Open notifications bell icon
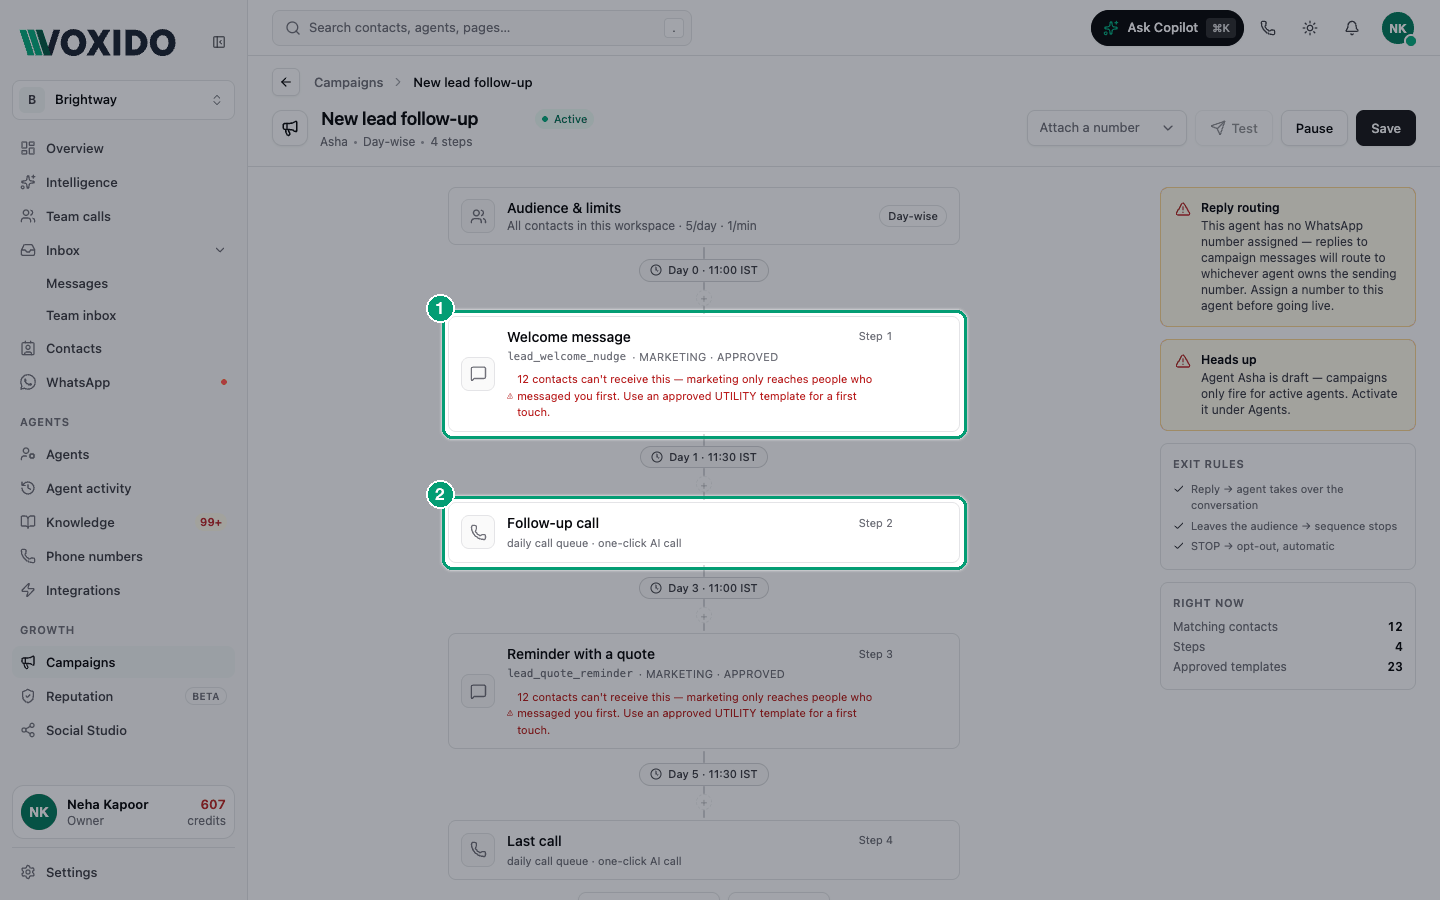The width and height of the screenshot is (1440, 900). [1352, 28]
